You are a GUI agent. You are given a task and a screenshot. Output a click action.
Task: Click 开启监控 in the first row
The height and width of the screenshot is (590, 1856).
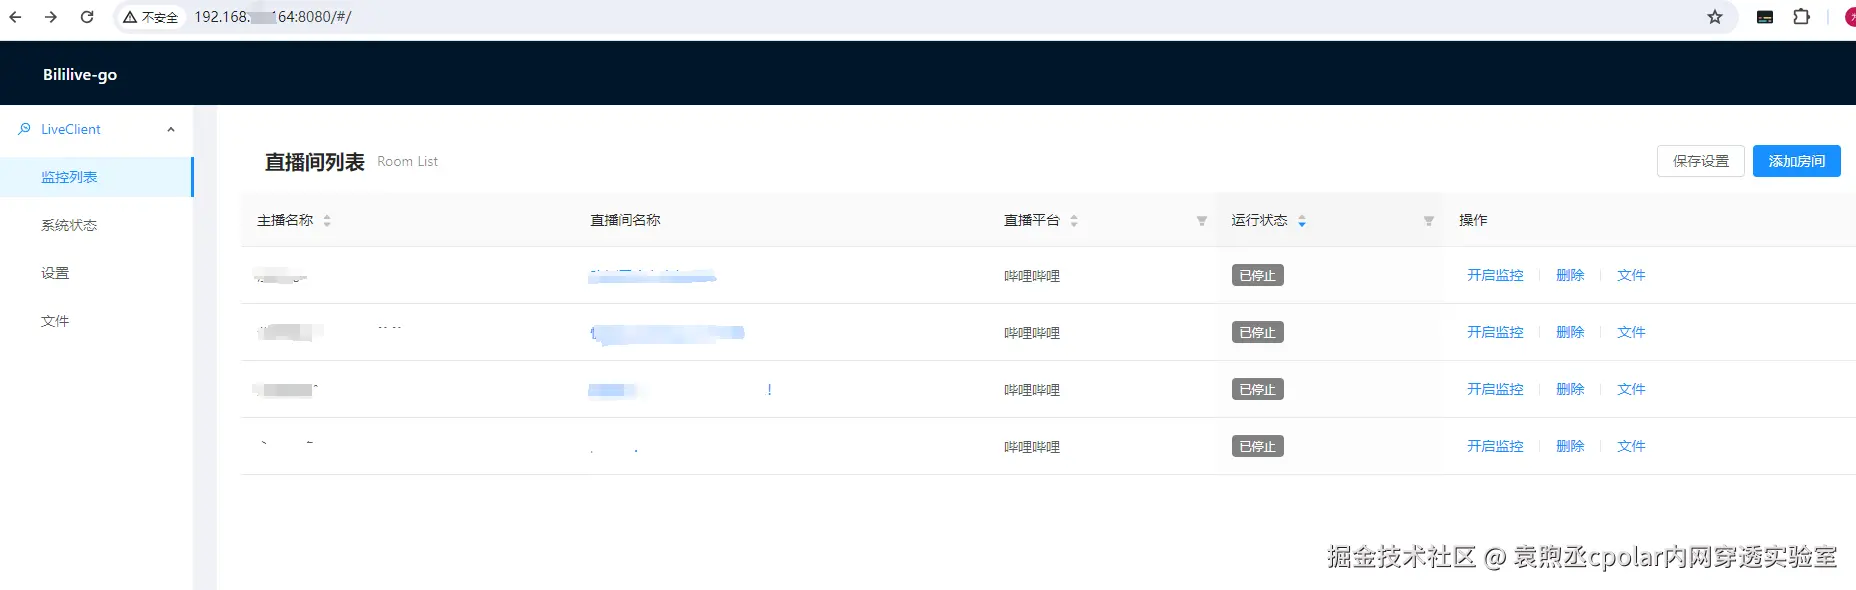point(1495,275)
